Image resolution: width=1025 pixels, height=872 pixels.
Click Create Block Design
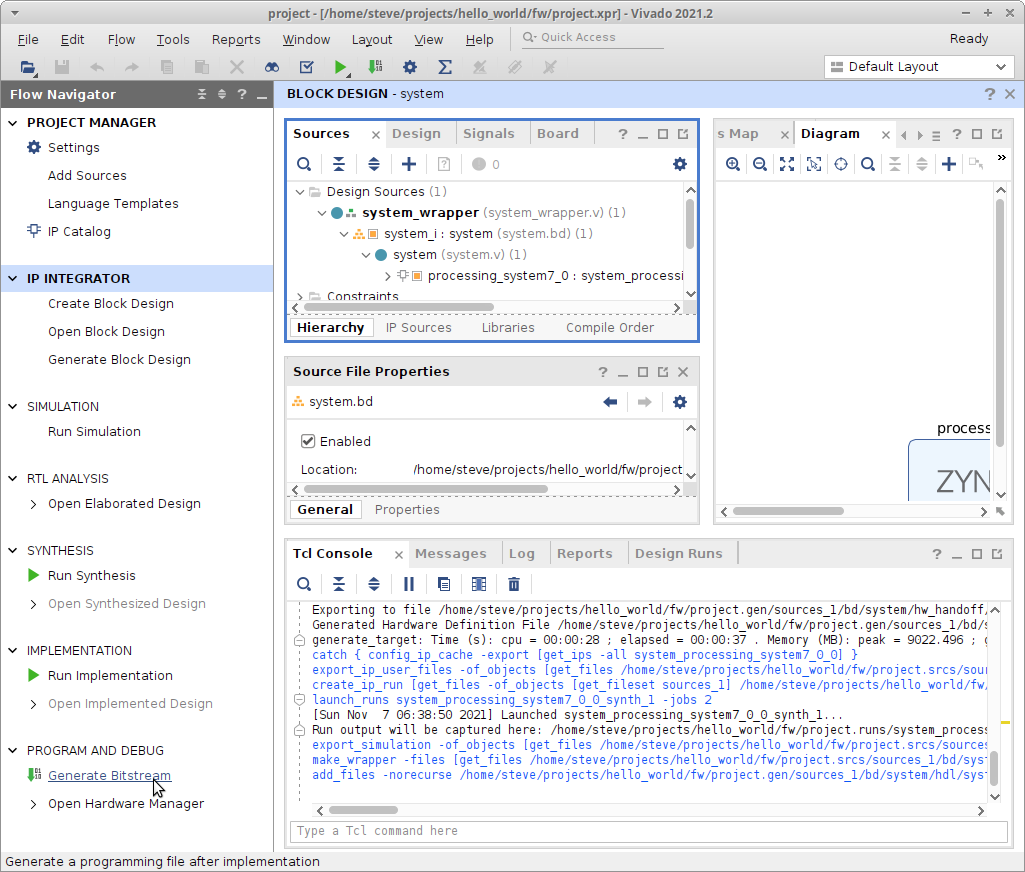point(110,304)
